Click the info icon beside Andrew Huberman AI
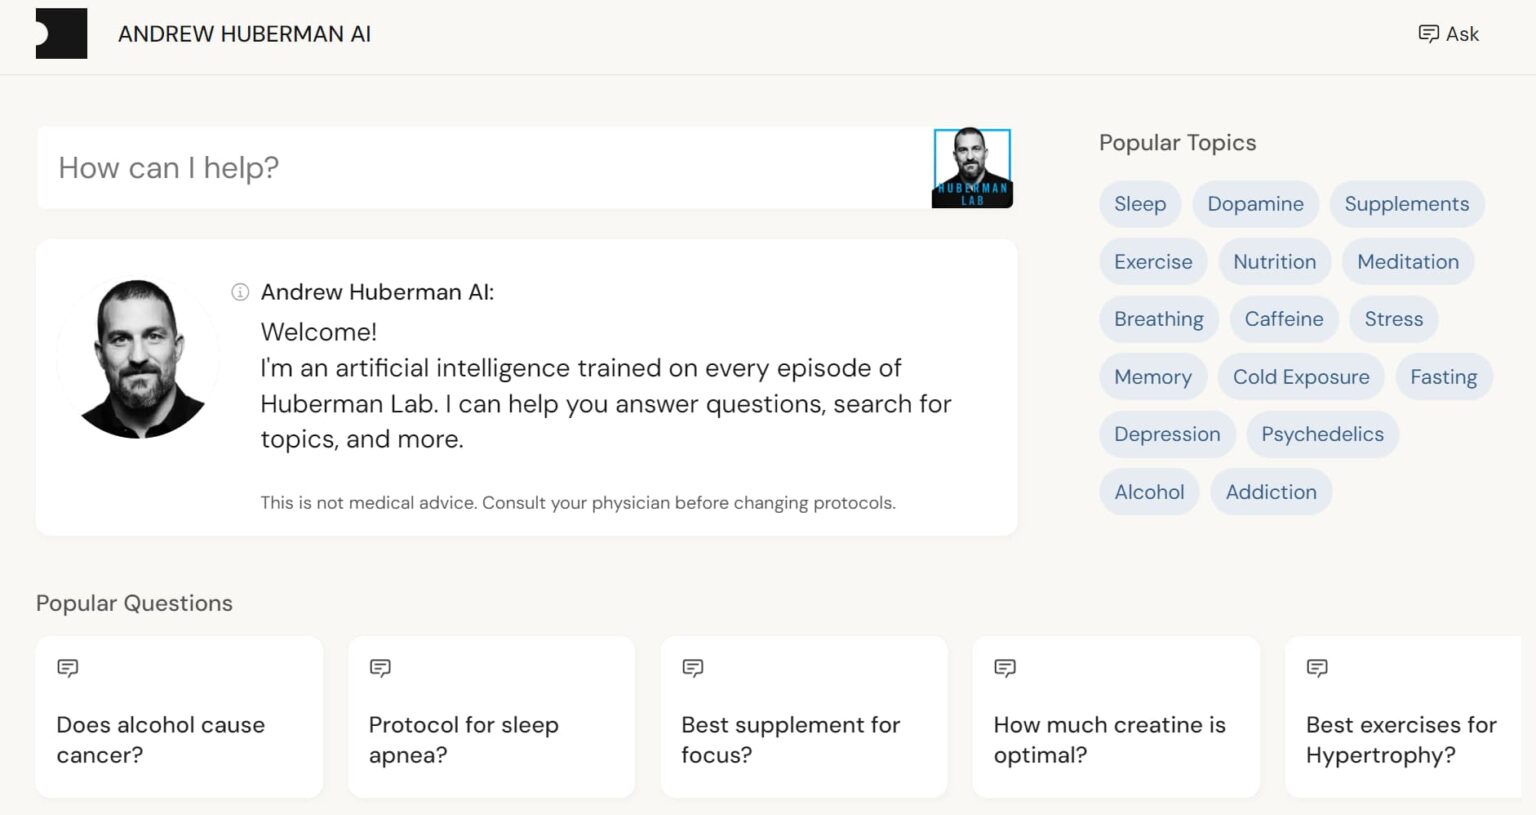1536x815 pixels. click(x=239, y=292)
